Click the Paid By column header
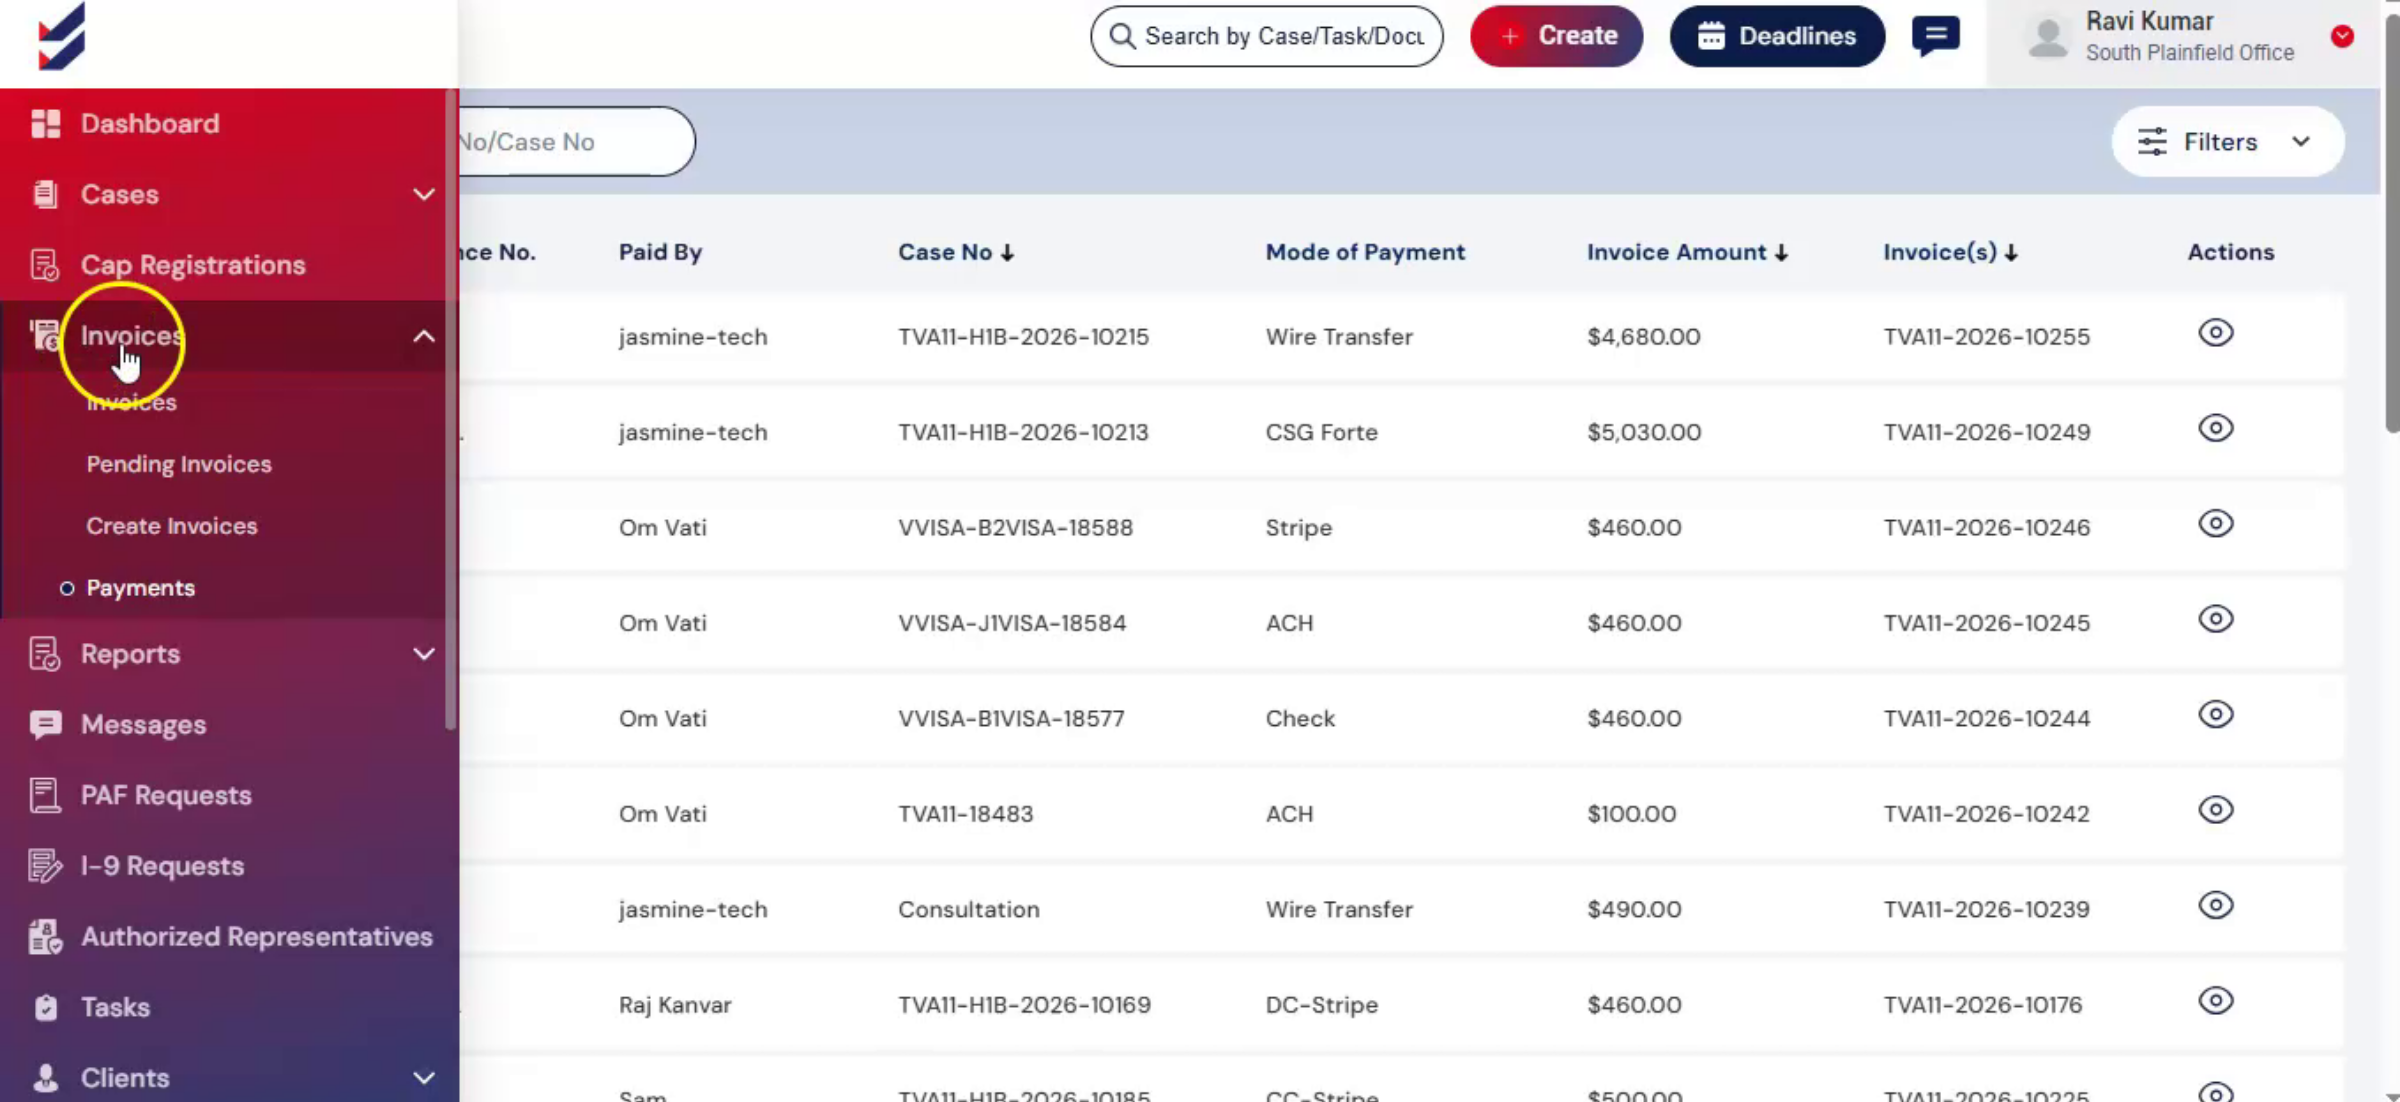 click(660, 253)
